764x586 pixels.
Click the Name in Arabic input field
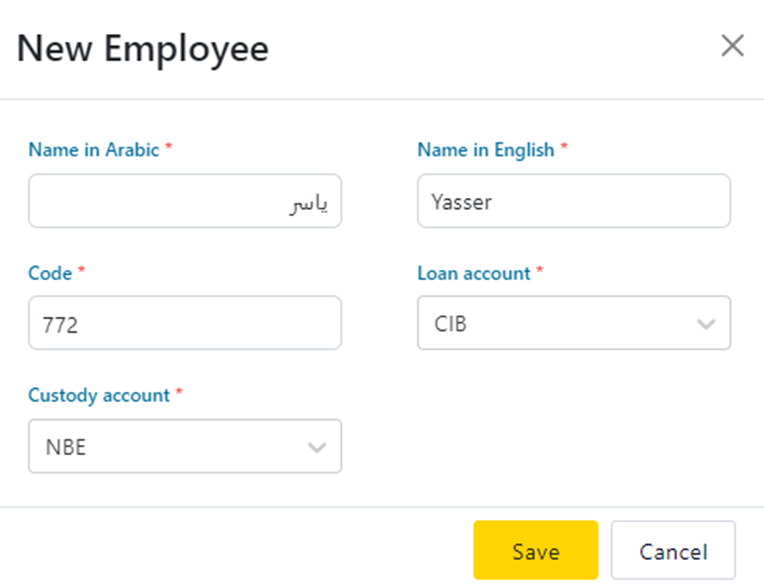click(x=185, y=201)
